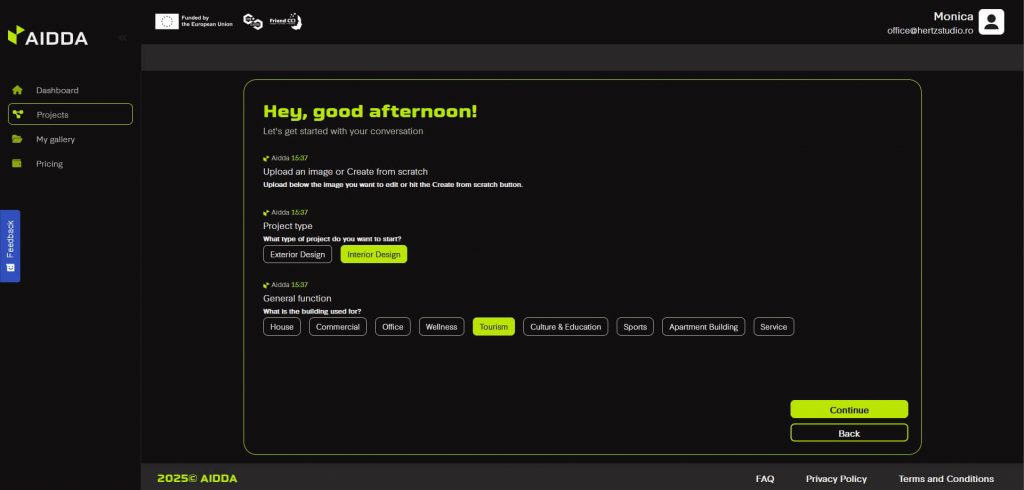Select the Interior Design project type
Viewport: 1024px width, 490px height.
click(374, 254)
